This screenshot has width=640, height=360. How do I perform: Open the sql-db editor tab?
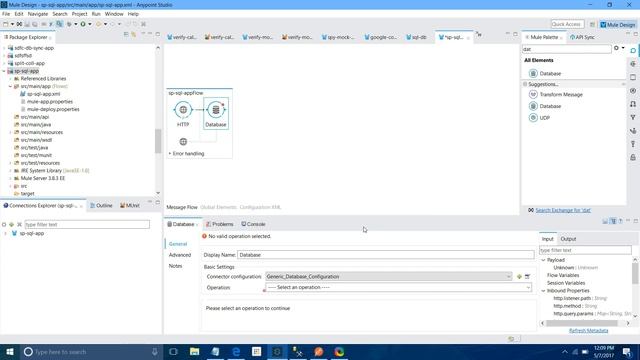tap(416, 37)
